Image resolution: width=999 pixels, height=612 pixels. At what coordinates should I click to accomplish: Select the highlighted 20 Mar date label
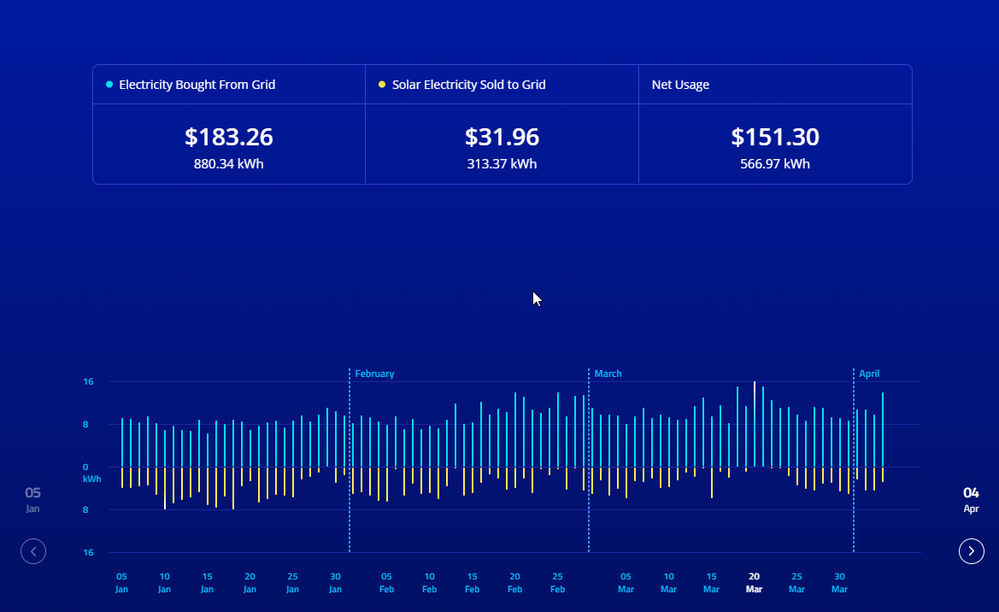click(754, 582)
